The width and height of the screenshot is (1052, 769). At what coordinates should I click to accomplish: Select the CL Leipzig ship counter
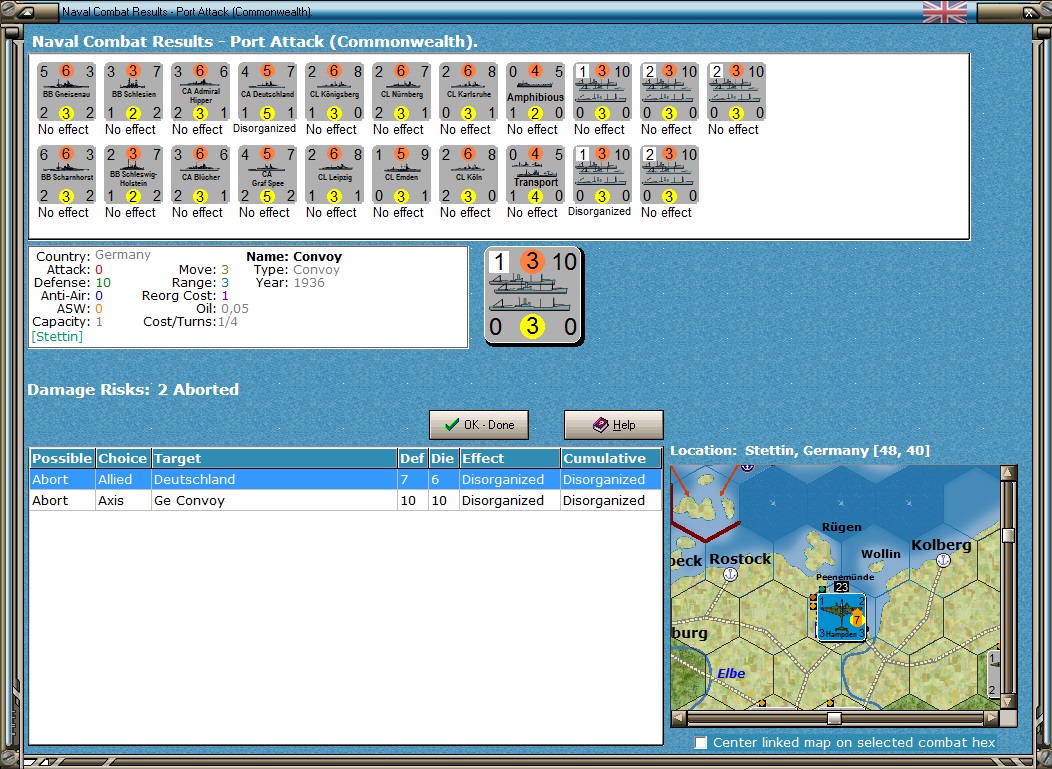pos(334,174)
